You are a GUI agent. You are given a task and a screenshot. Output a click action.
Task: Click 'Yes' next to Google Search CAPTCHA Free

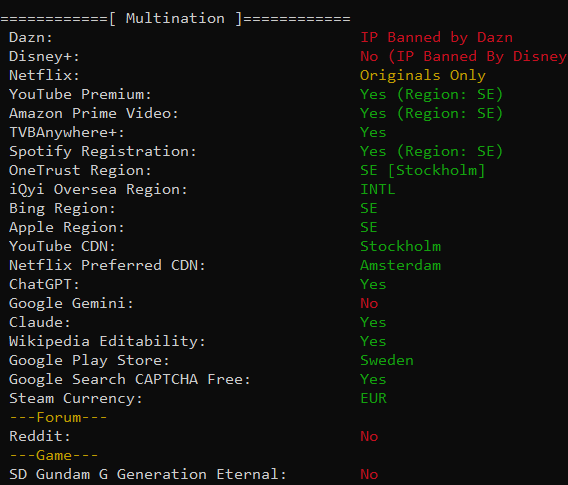(x=373, y=379)
